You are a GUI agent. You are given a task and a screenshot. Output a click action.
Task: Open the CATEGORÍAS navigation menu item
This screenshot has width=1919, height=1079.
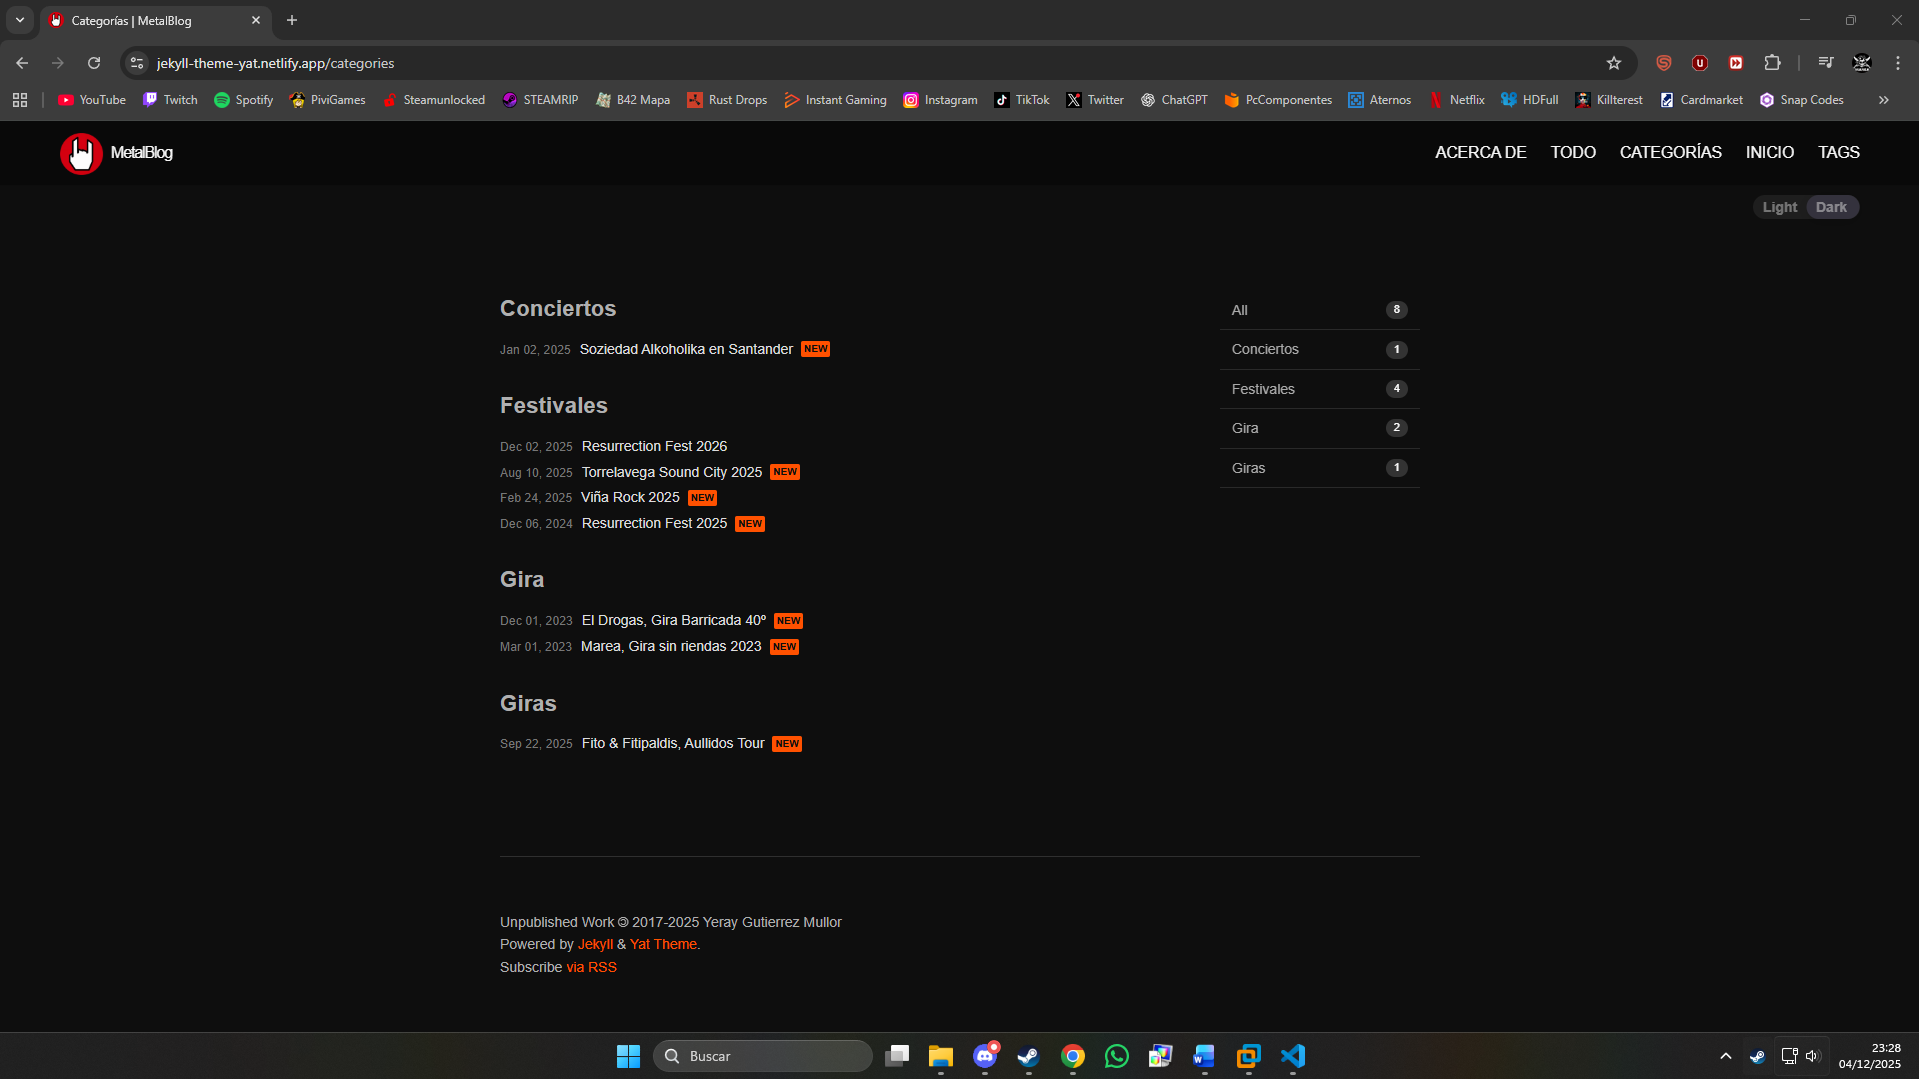[1670, 152]
